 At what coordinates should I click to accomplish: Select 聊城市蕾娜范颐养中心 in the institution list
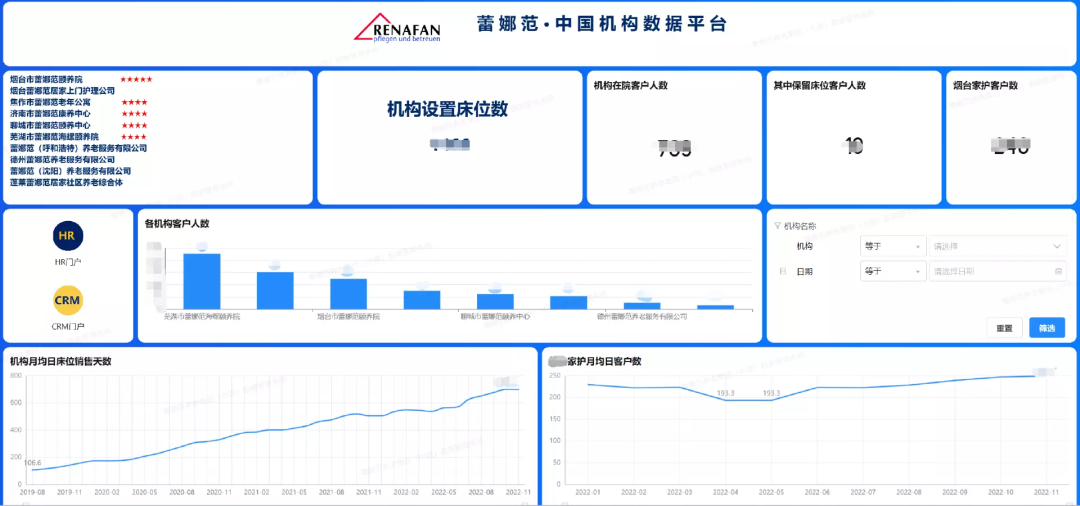coord(50,125)
